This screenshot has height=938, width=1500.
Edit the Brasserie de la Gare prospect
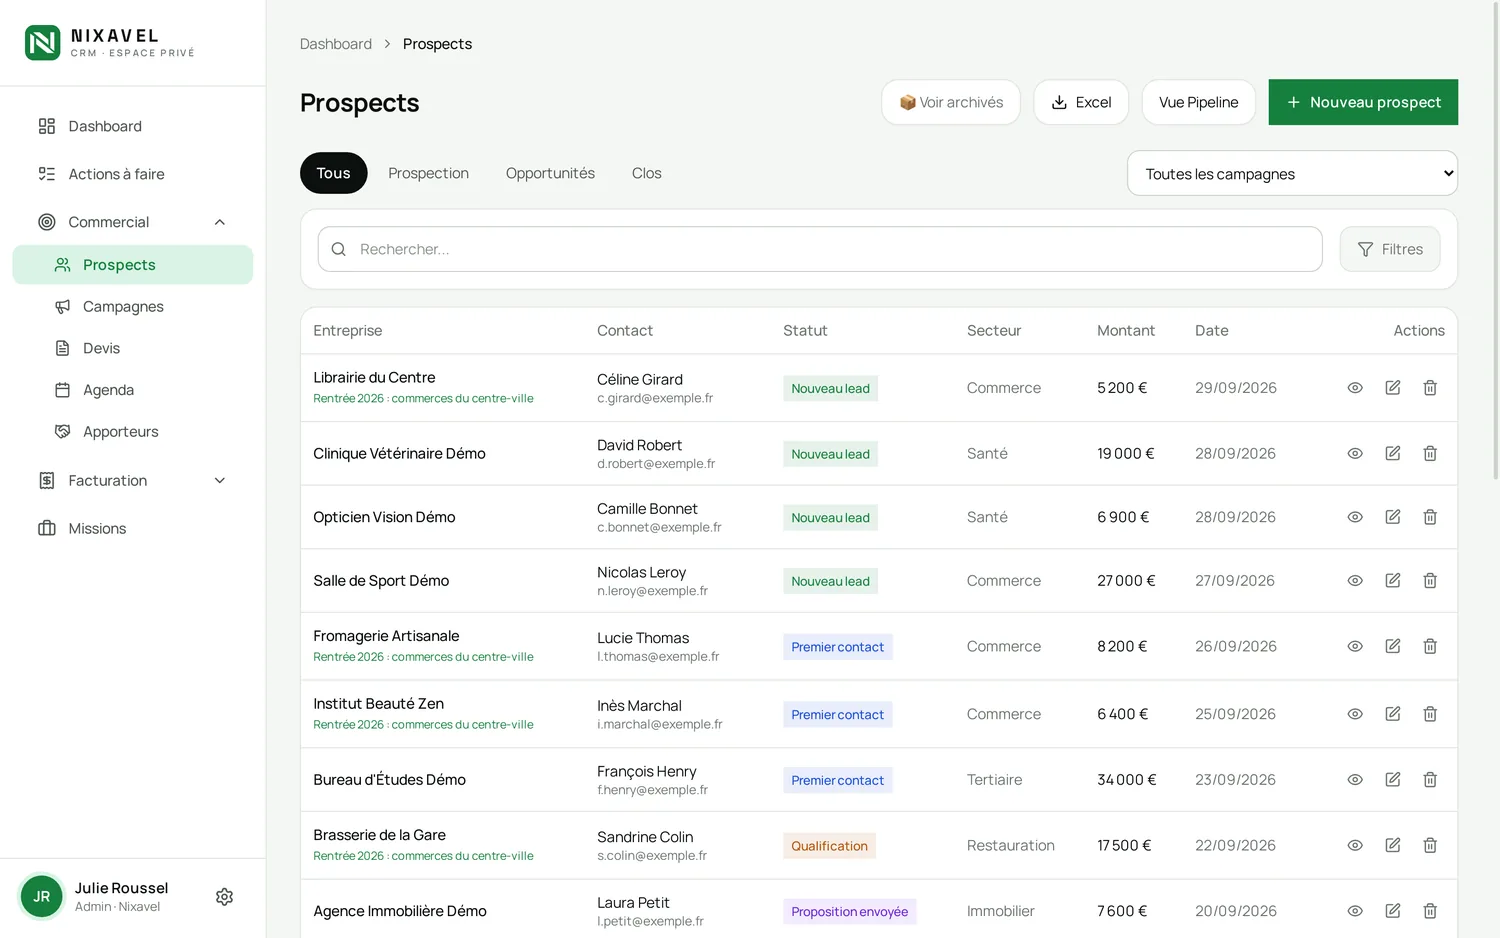pos(1393,846)
